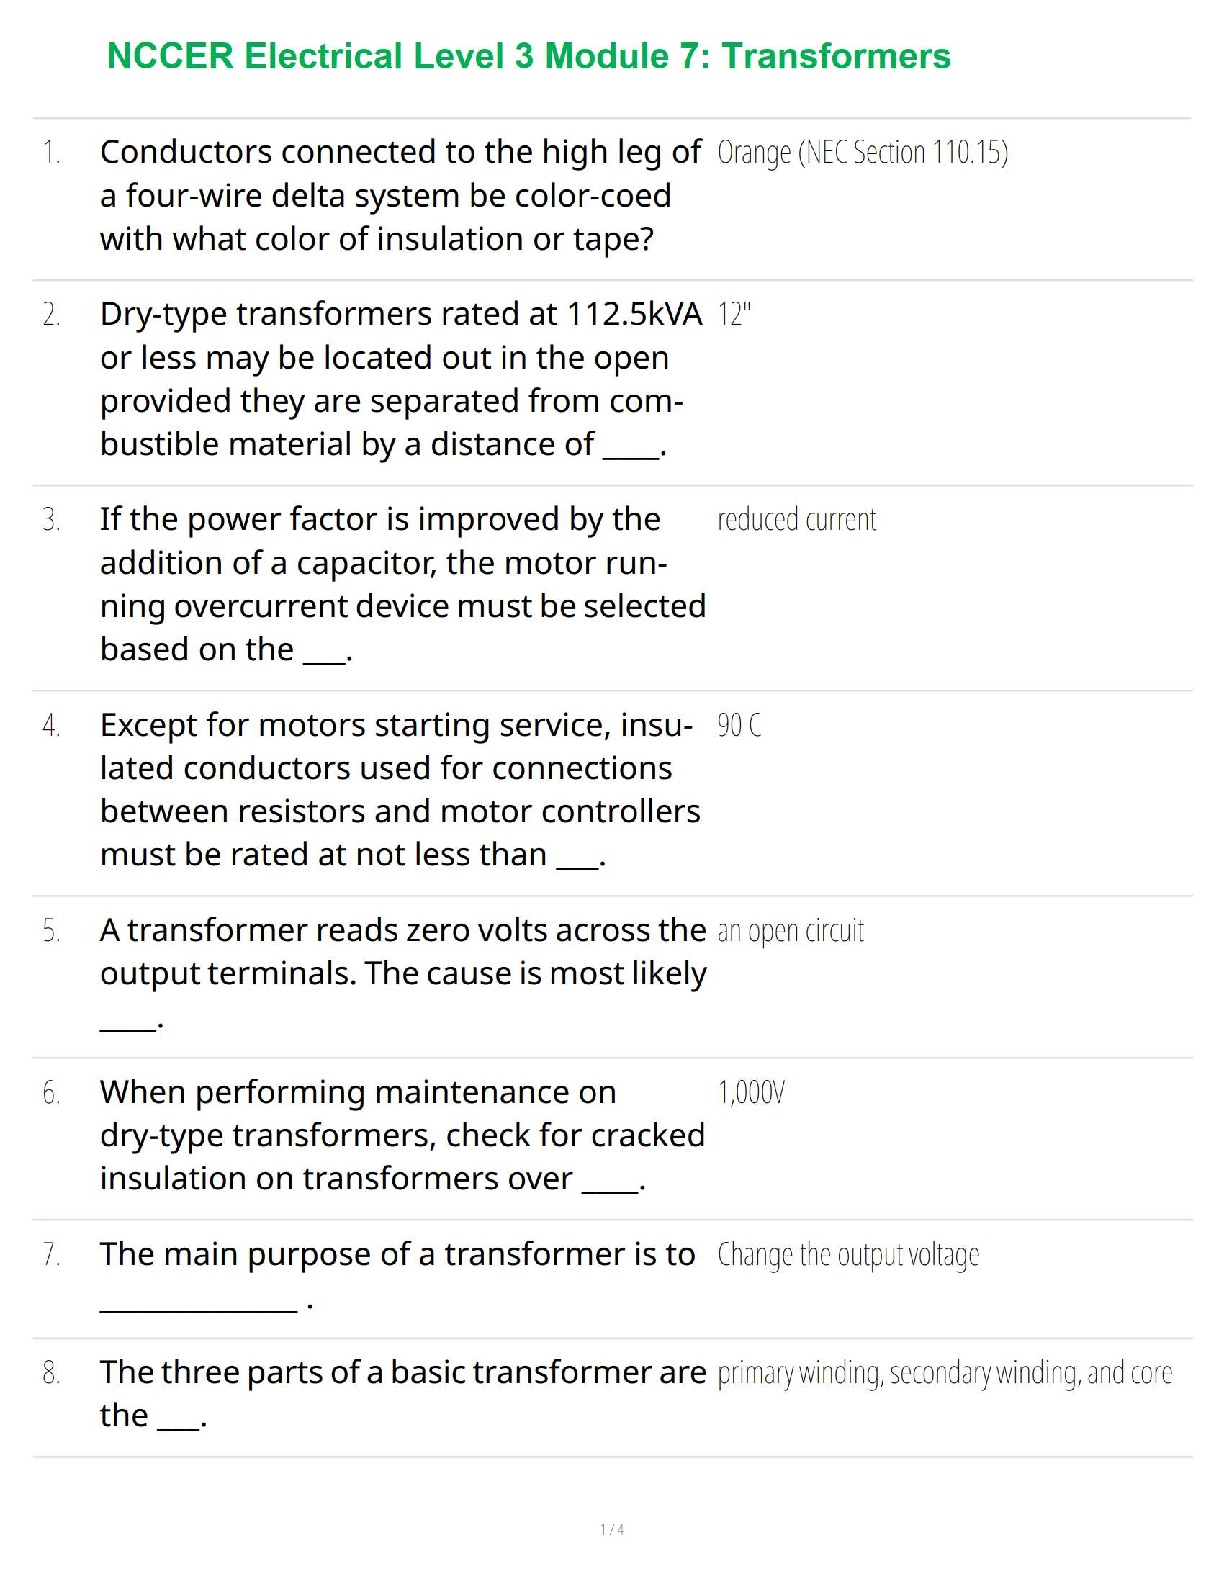Click the NCCER Electrical Level 3 title
1224x1584 pixels.
tap(528, 57)
